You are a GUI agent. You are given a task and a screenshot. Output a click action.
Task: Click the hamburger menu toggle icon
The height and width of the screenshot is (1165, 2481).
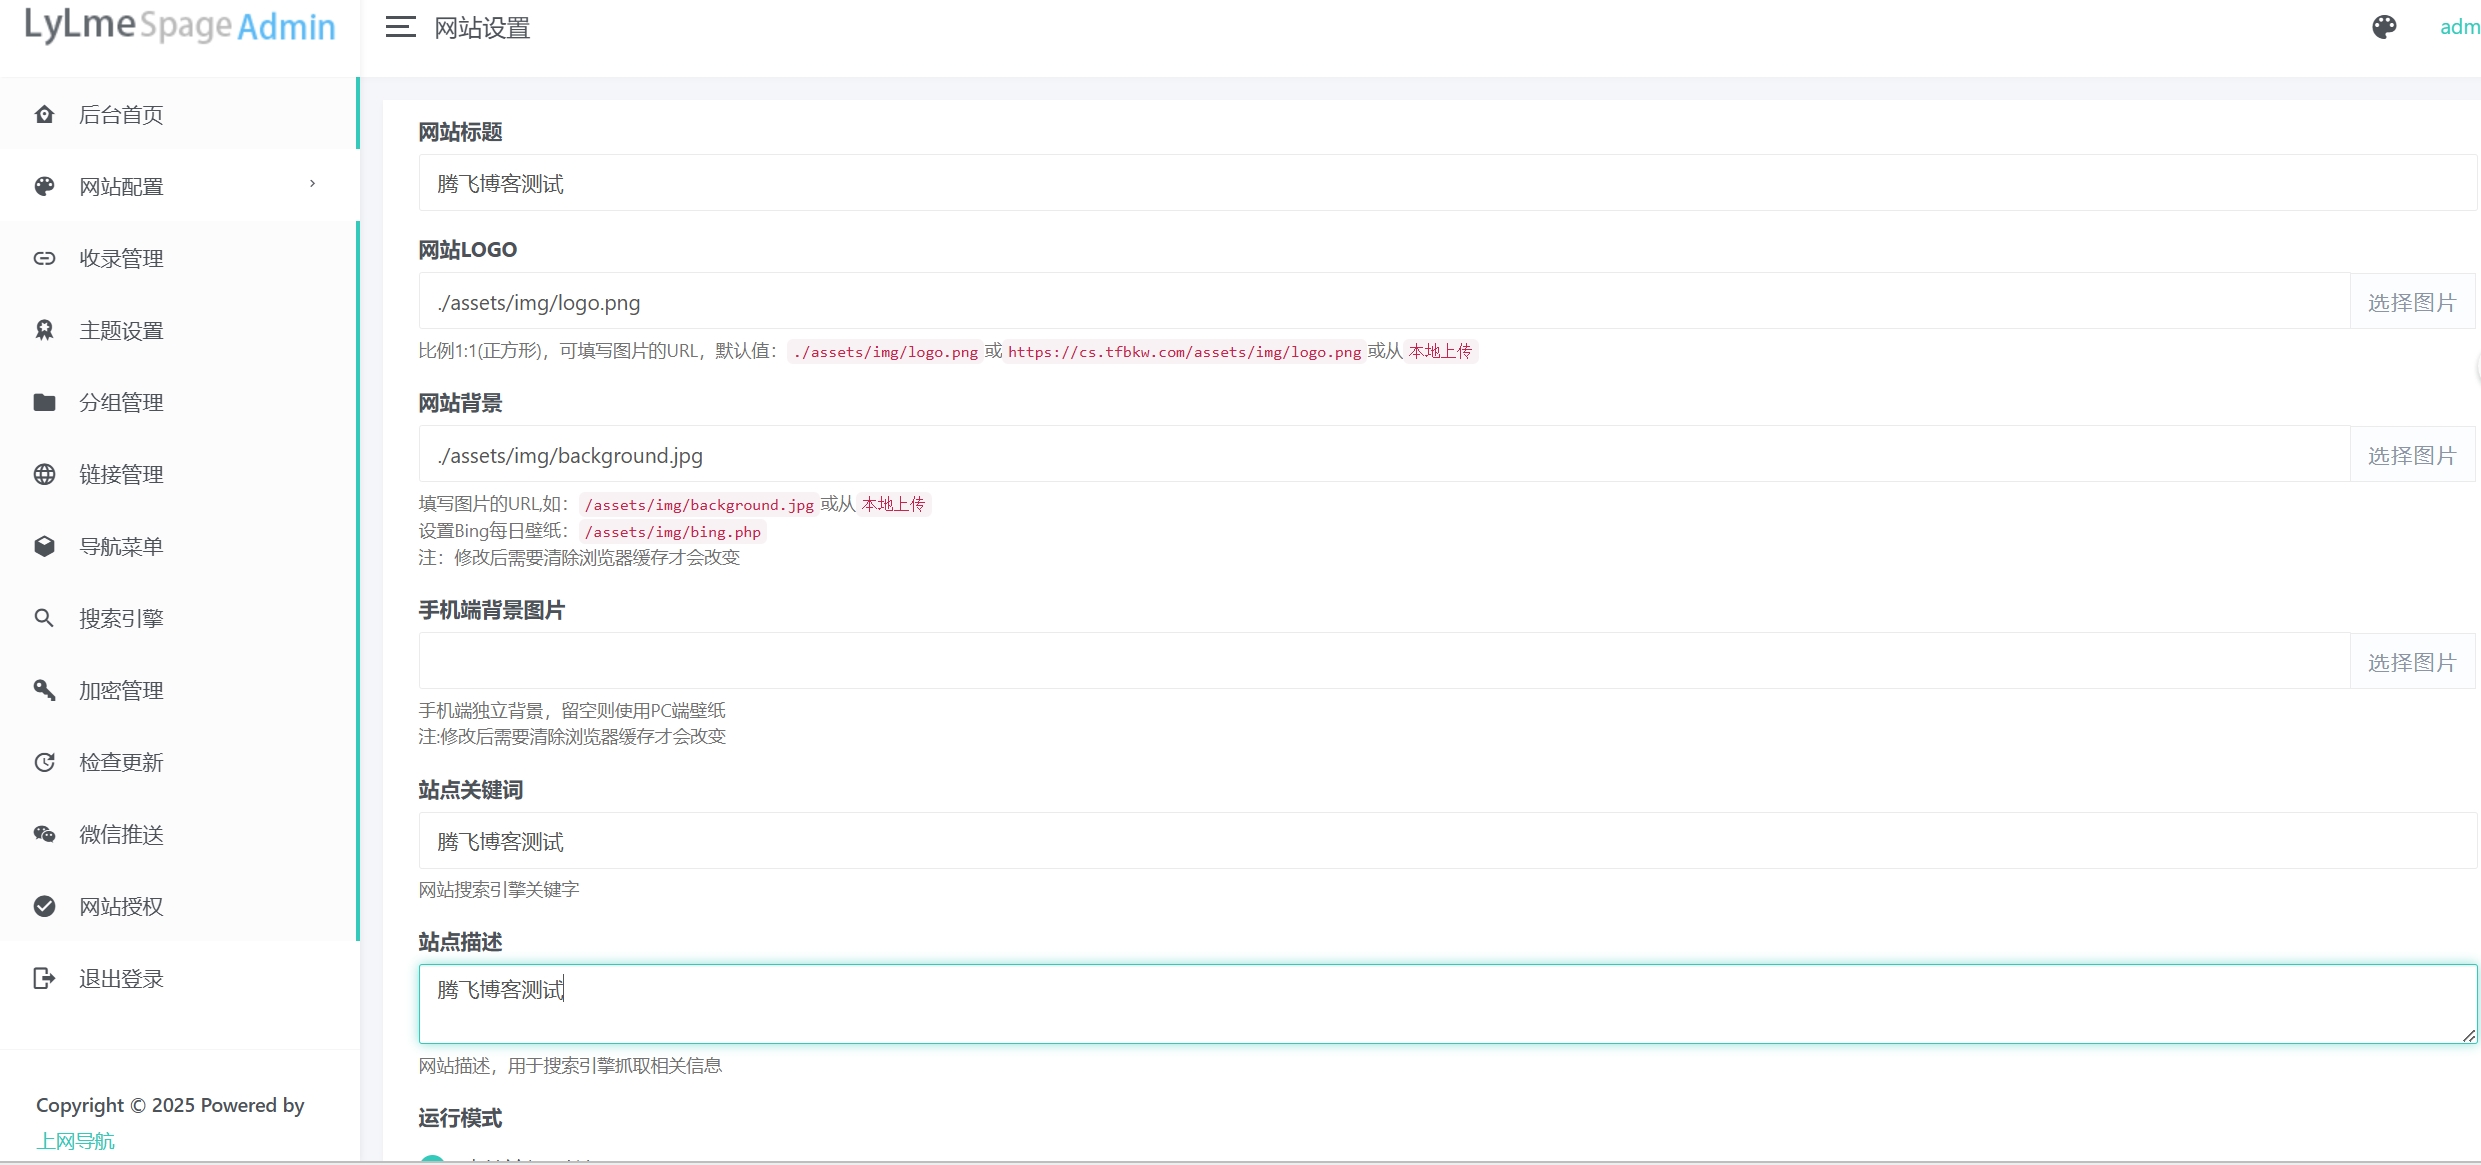pyautogui.click(x=400, y=27)
